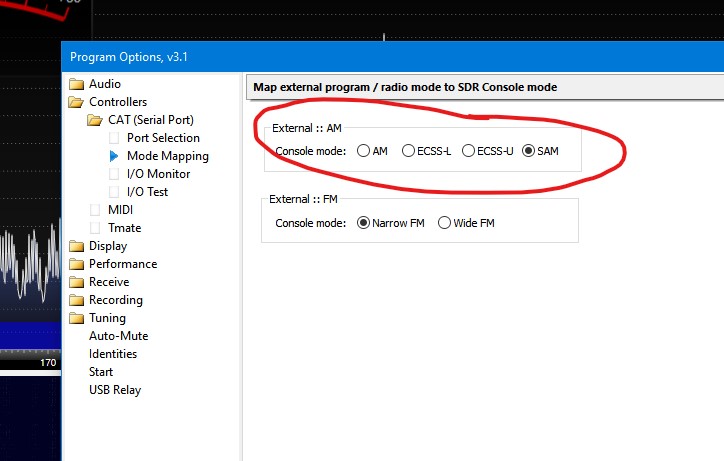This screenshot has width=724, height=461.
Task: Open I/O Monitor page in tree
Action: pyautogui.click(x=158, y=174)
